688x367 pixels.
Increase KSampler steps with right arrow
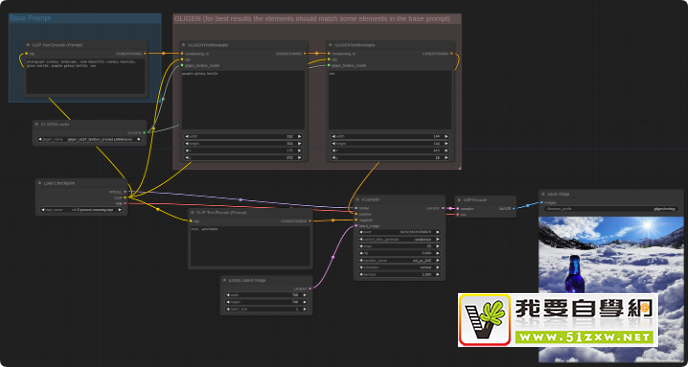pos(437,246)
